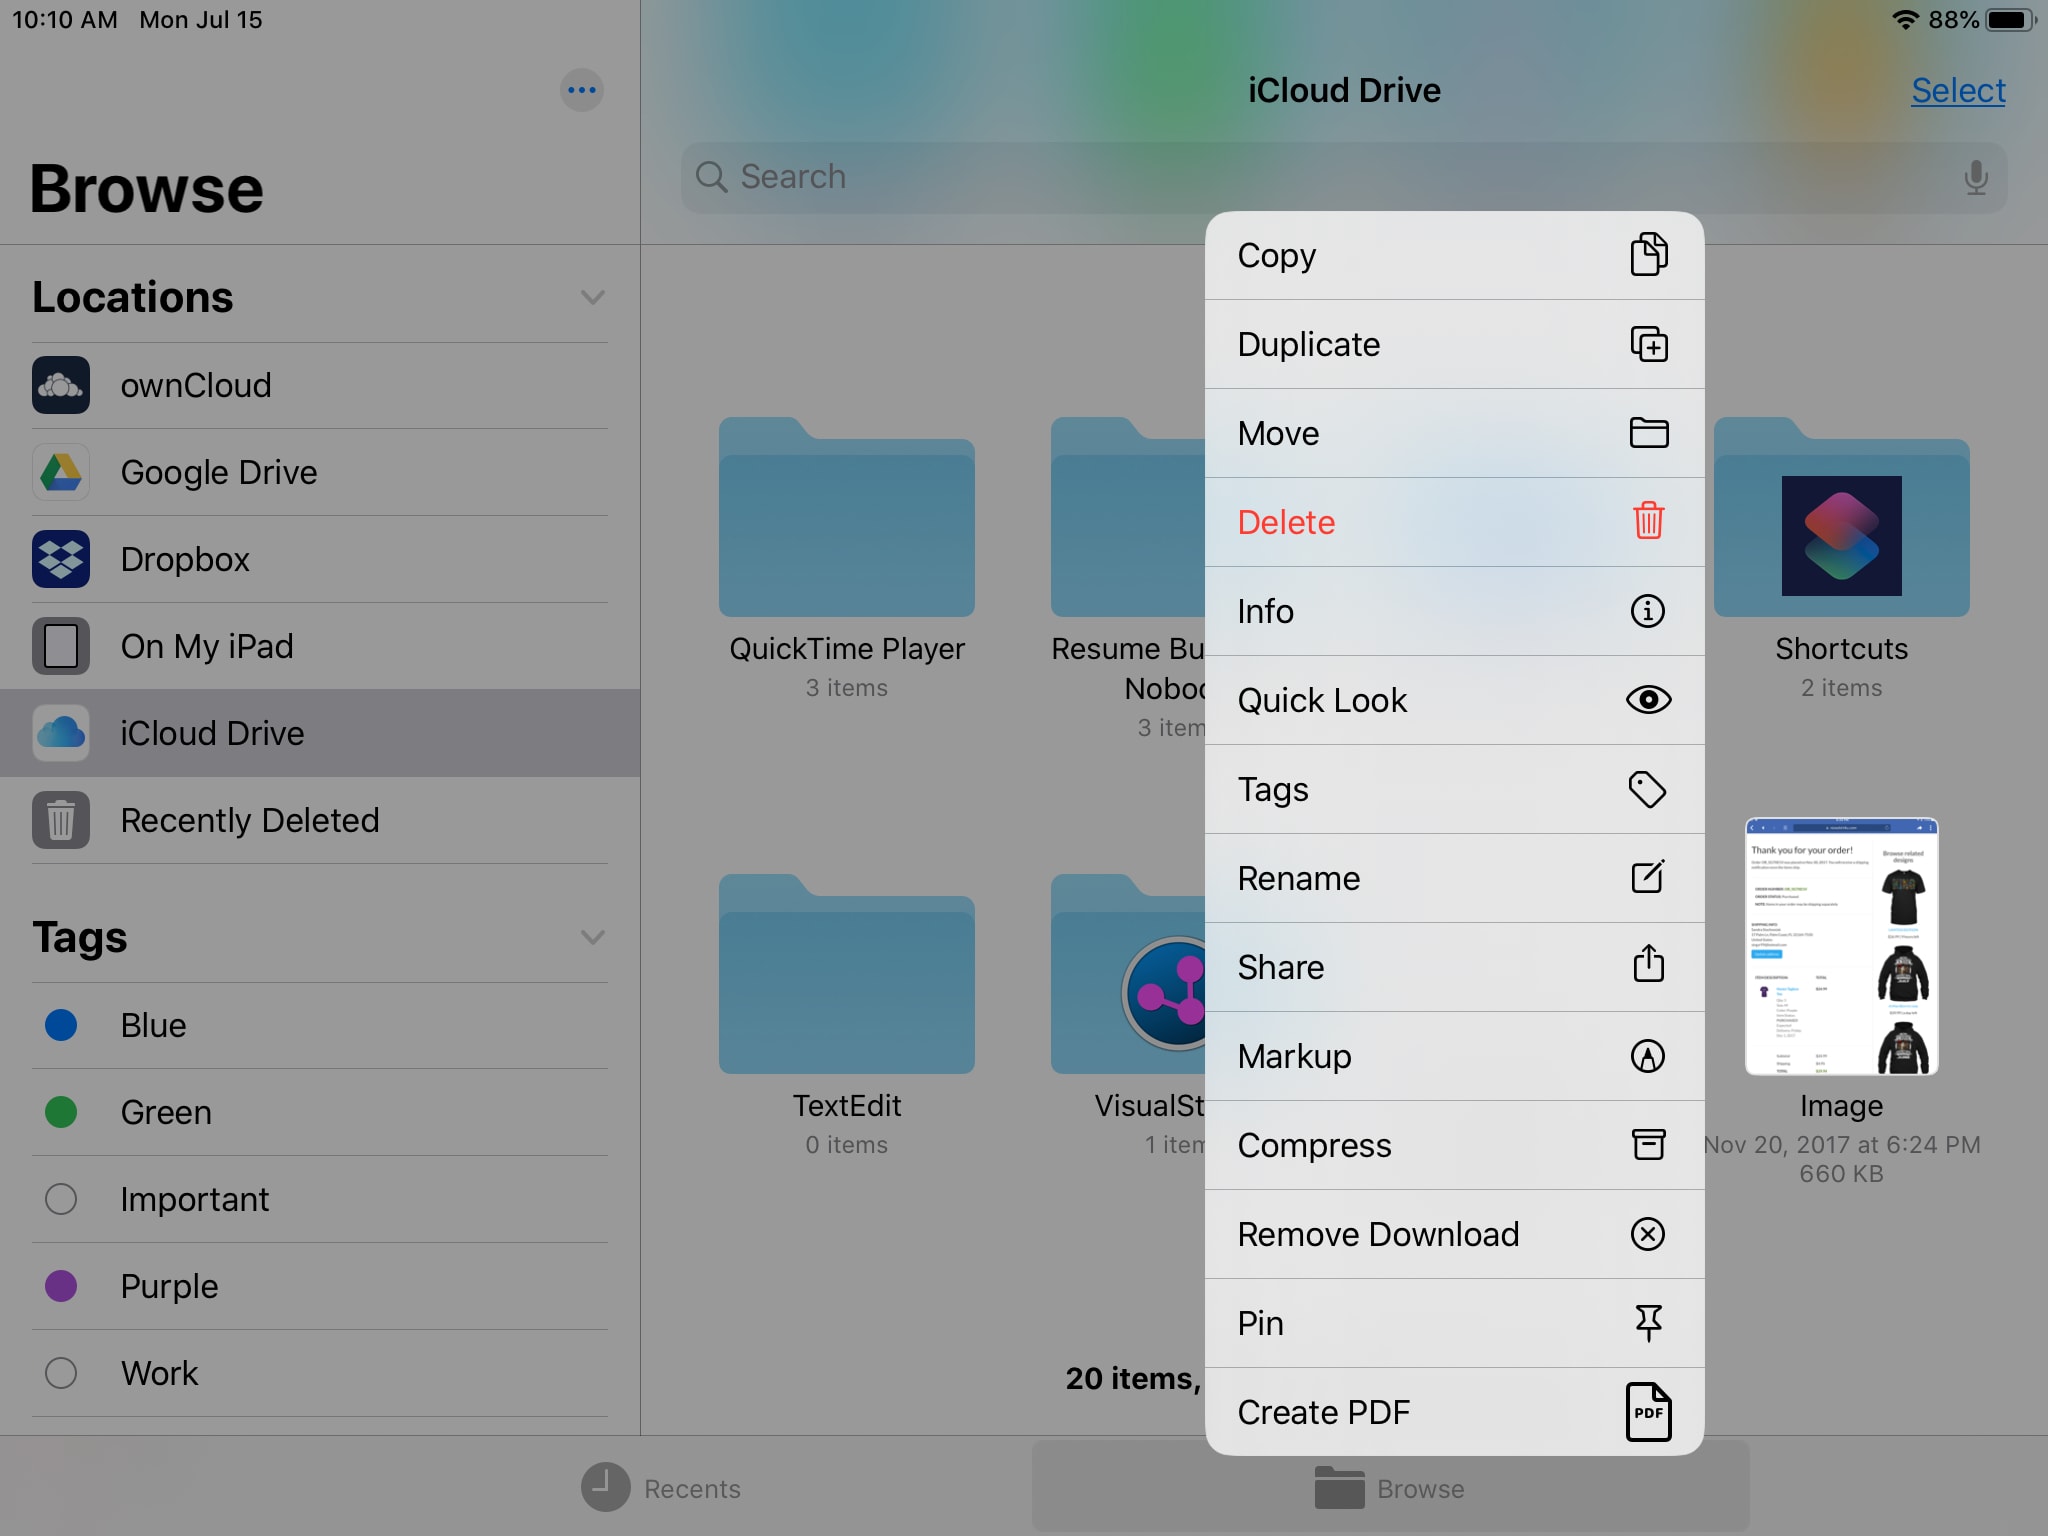The height and width of the screenshot is (1536, 2048).
Task: Click the Copy documents icon
Action: click(1648, 254)
